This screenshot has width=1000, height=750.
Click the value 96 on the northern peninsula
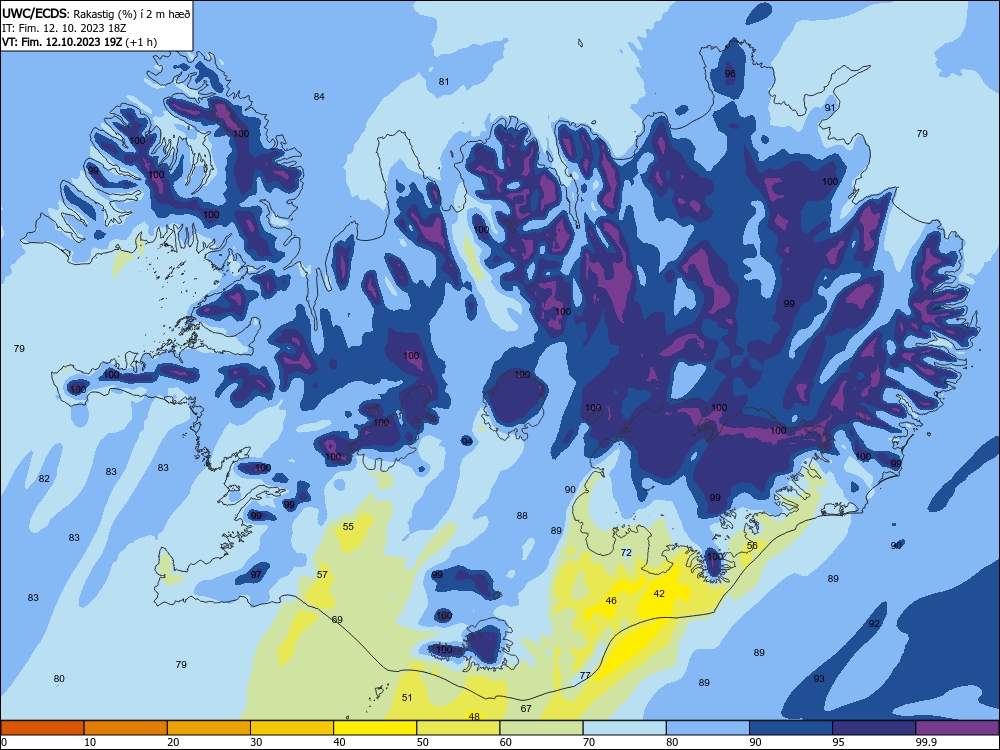coord(730,73)
